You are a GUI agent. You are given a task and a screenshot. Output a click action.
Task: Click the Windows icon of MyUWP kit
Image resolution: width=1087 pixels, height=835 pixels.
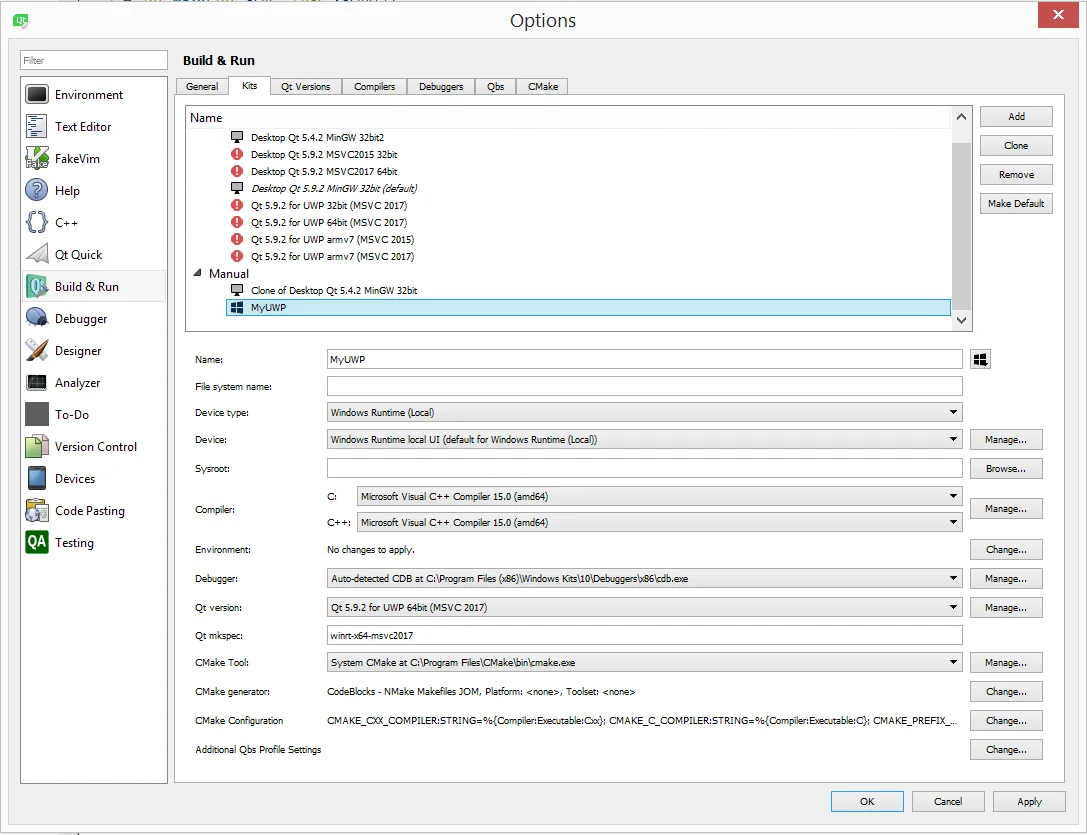coord(237,307)
